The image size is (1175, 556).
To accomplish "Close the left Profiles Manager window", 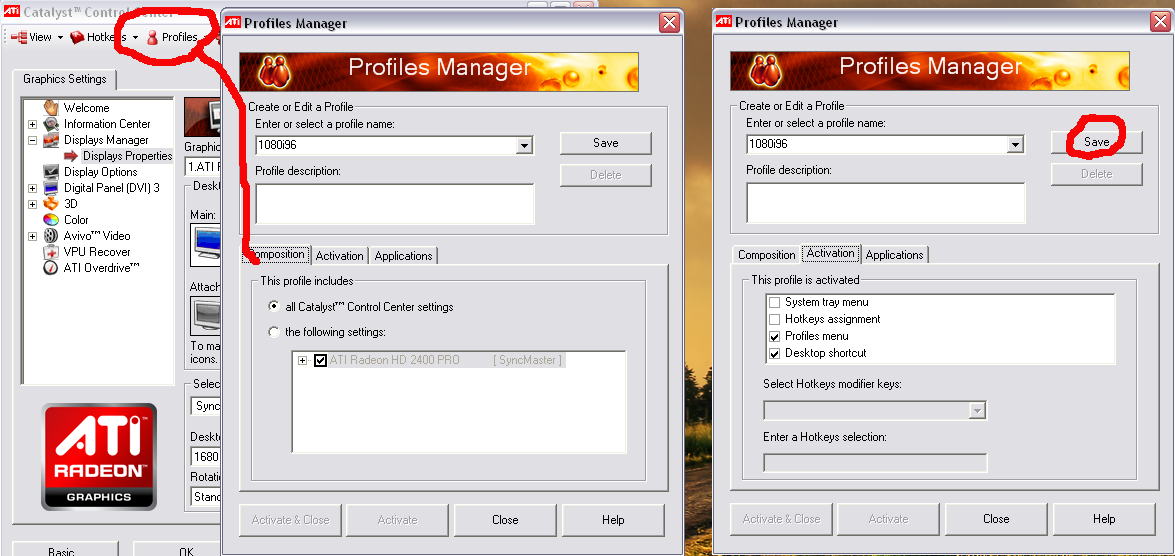I will pos(669,22).
